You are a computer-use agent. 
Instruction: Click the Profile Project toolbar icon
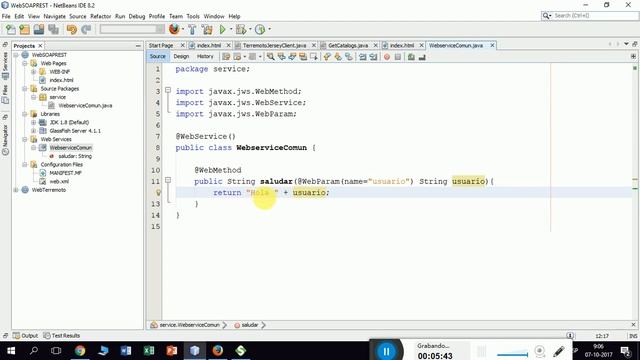pos(260,29)
